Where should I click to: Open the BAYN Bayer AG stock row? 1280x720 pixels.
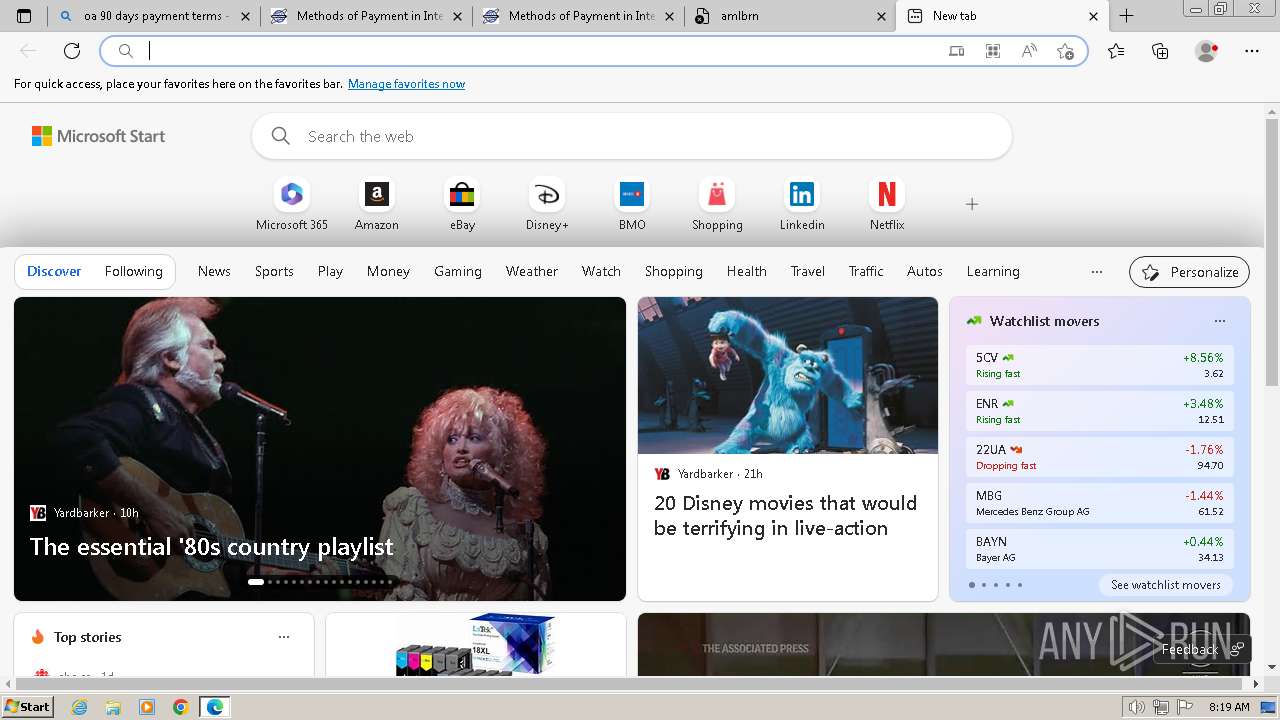[1100, 549]
